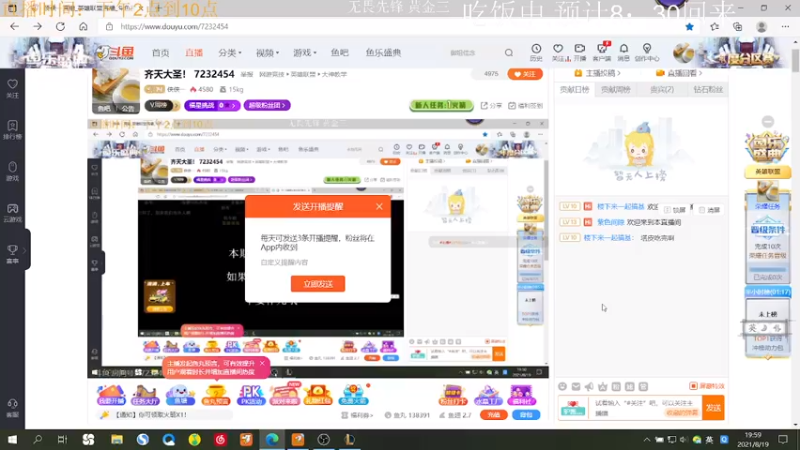800x450 pixels.
Task: Collapse the side widget with minus circle
Action: (x=767, y=121)
